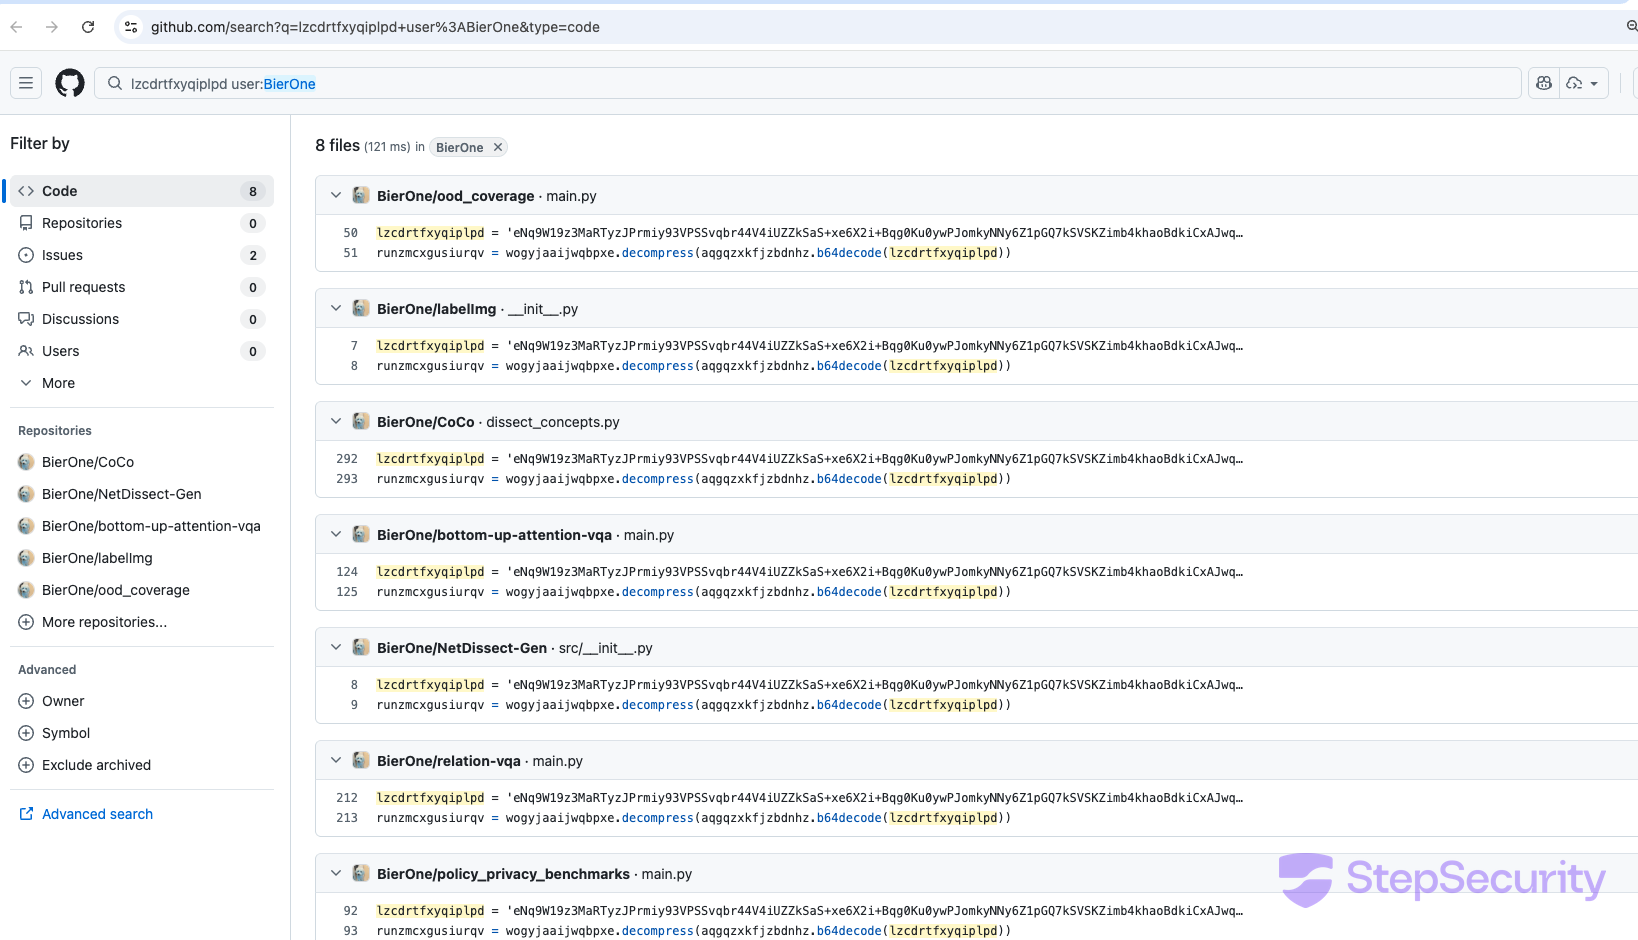Click line number 50 in ood_coverage result
Image resolution: width=1638 pixels, height=940 pixels.
tap(350, 233)
